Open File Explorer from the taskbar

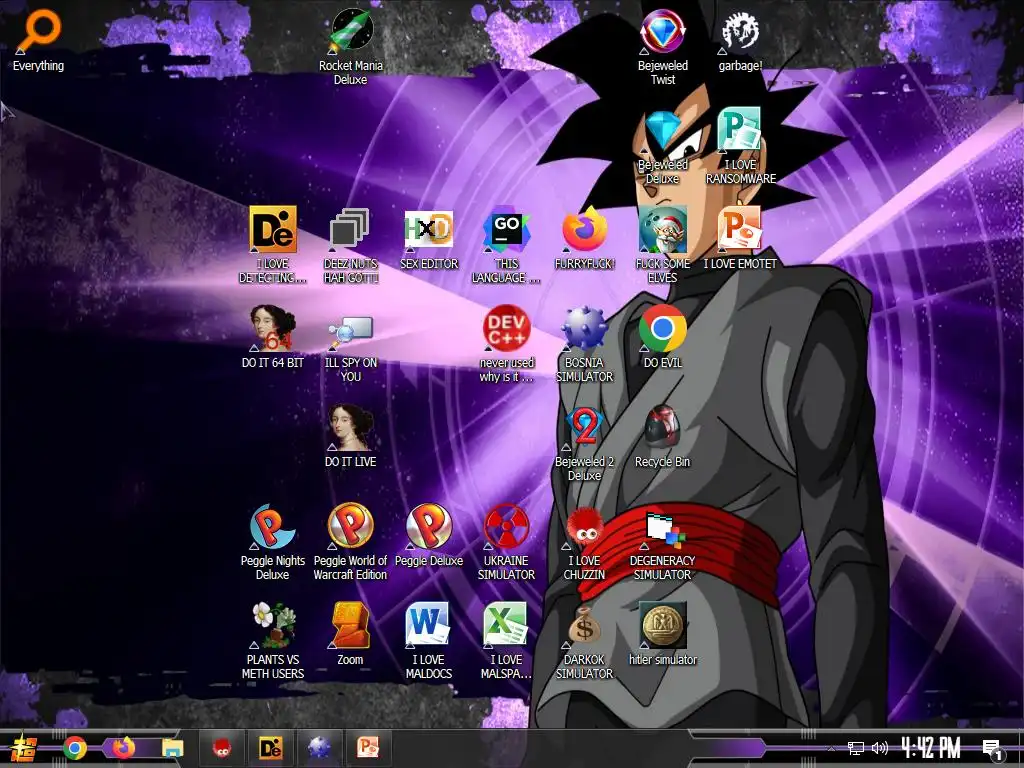[172, 748]
